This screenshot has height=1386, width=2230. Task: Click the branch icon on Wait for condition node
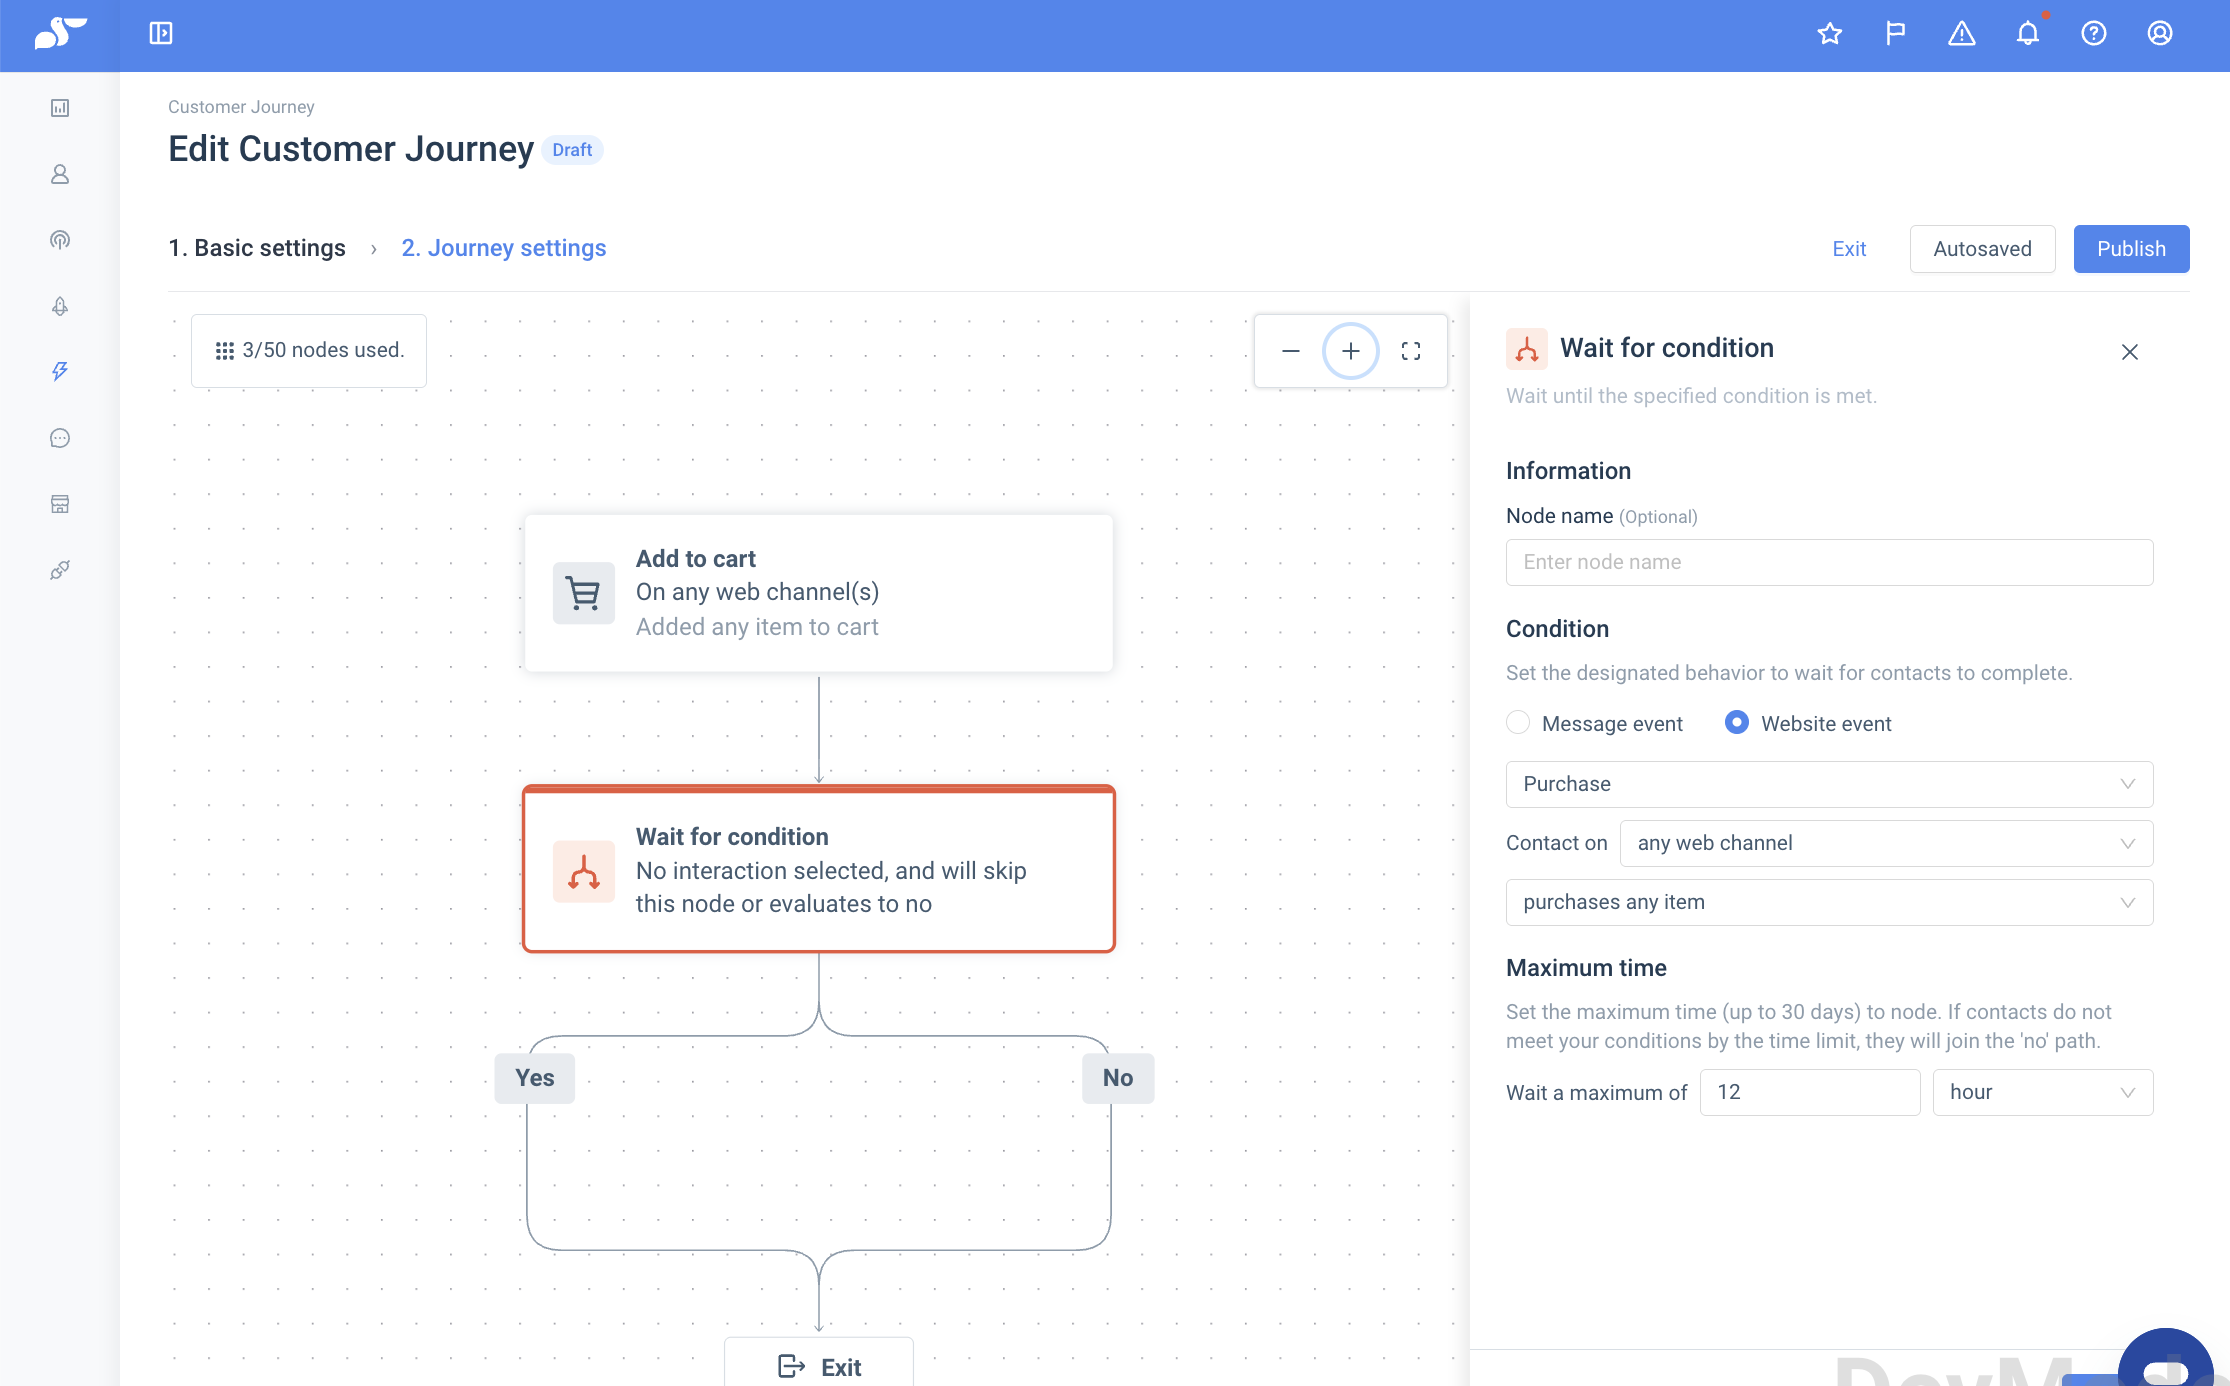pyautogui.click(x=584, y=871)
